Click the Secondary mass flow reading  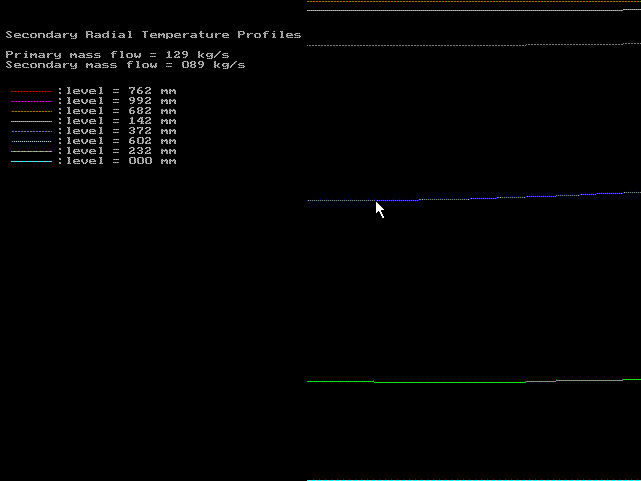pyautogui.click(x=125, y=65)
